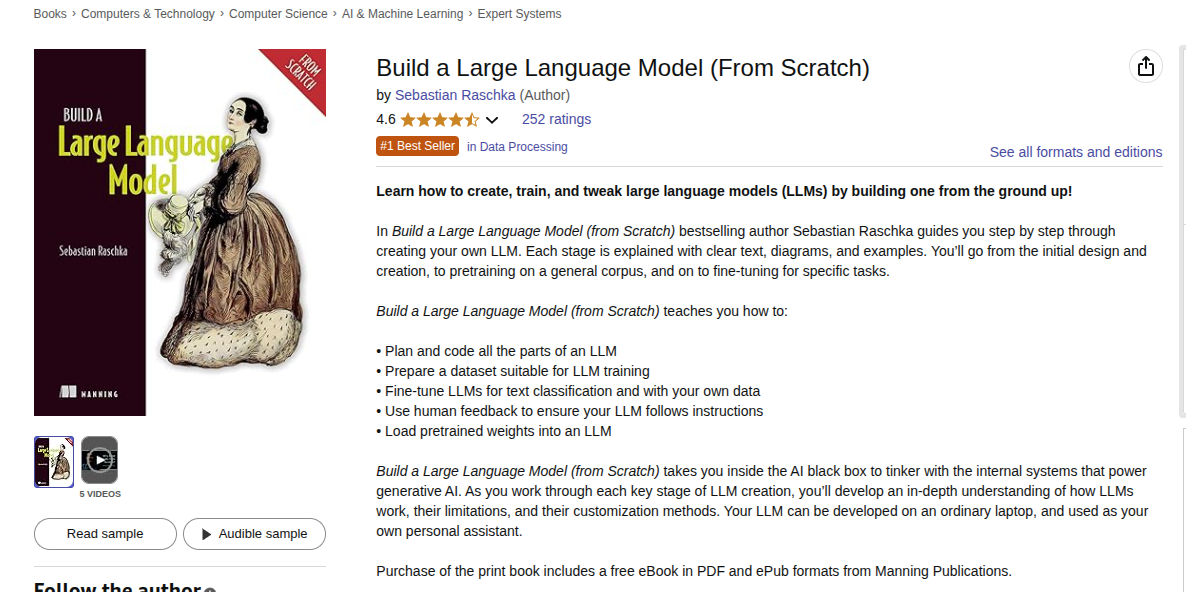Select the book cover thumbnail
Viewport: 1186px width, 592px height.
[54, 462]
